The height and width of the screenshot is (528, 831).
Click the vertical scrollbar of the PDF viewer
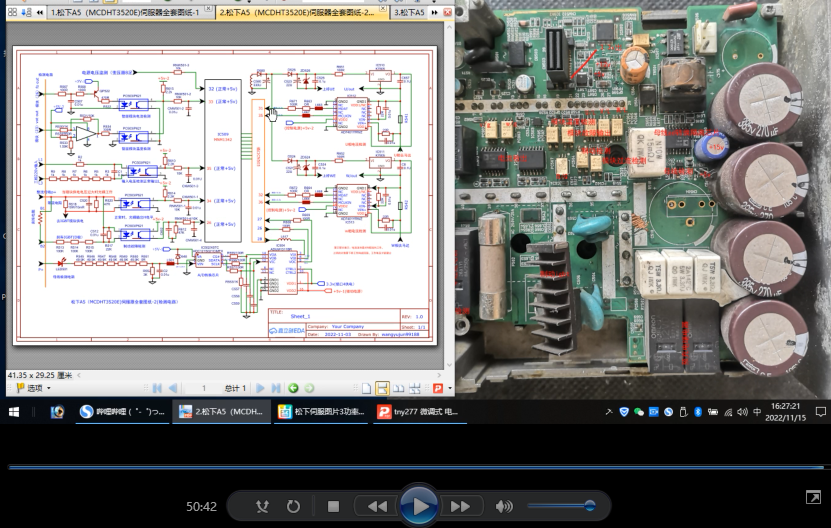point(449,196)
